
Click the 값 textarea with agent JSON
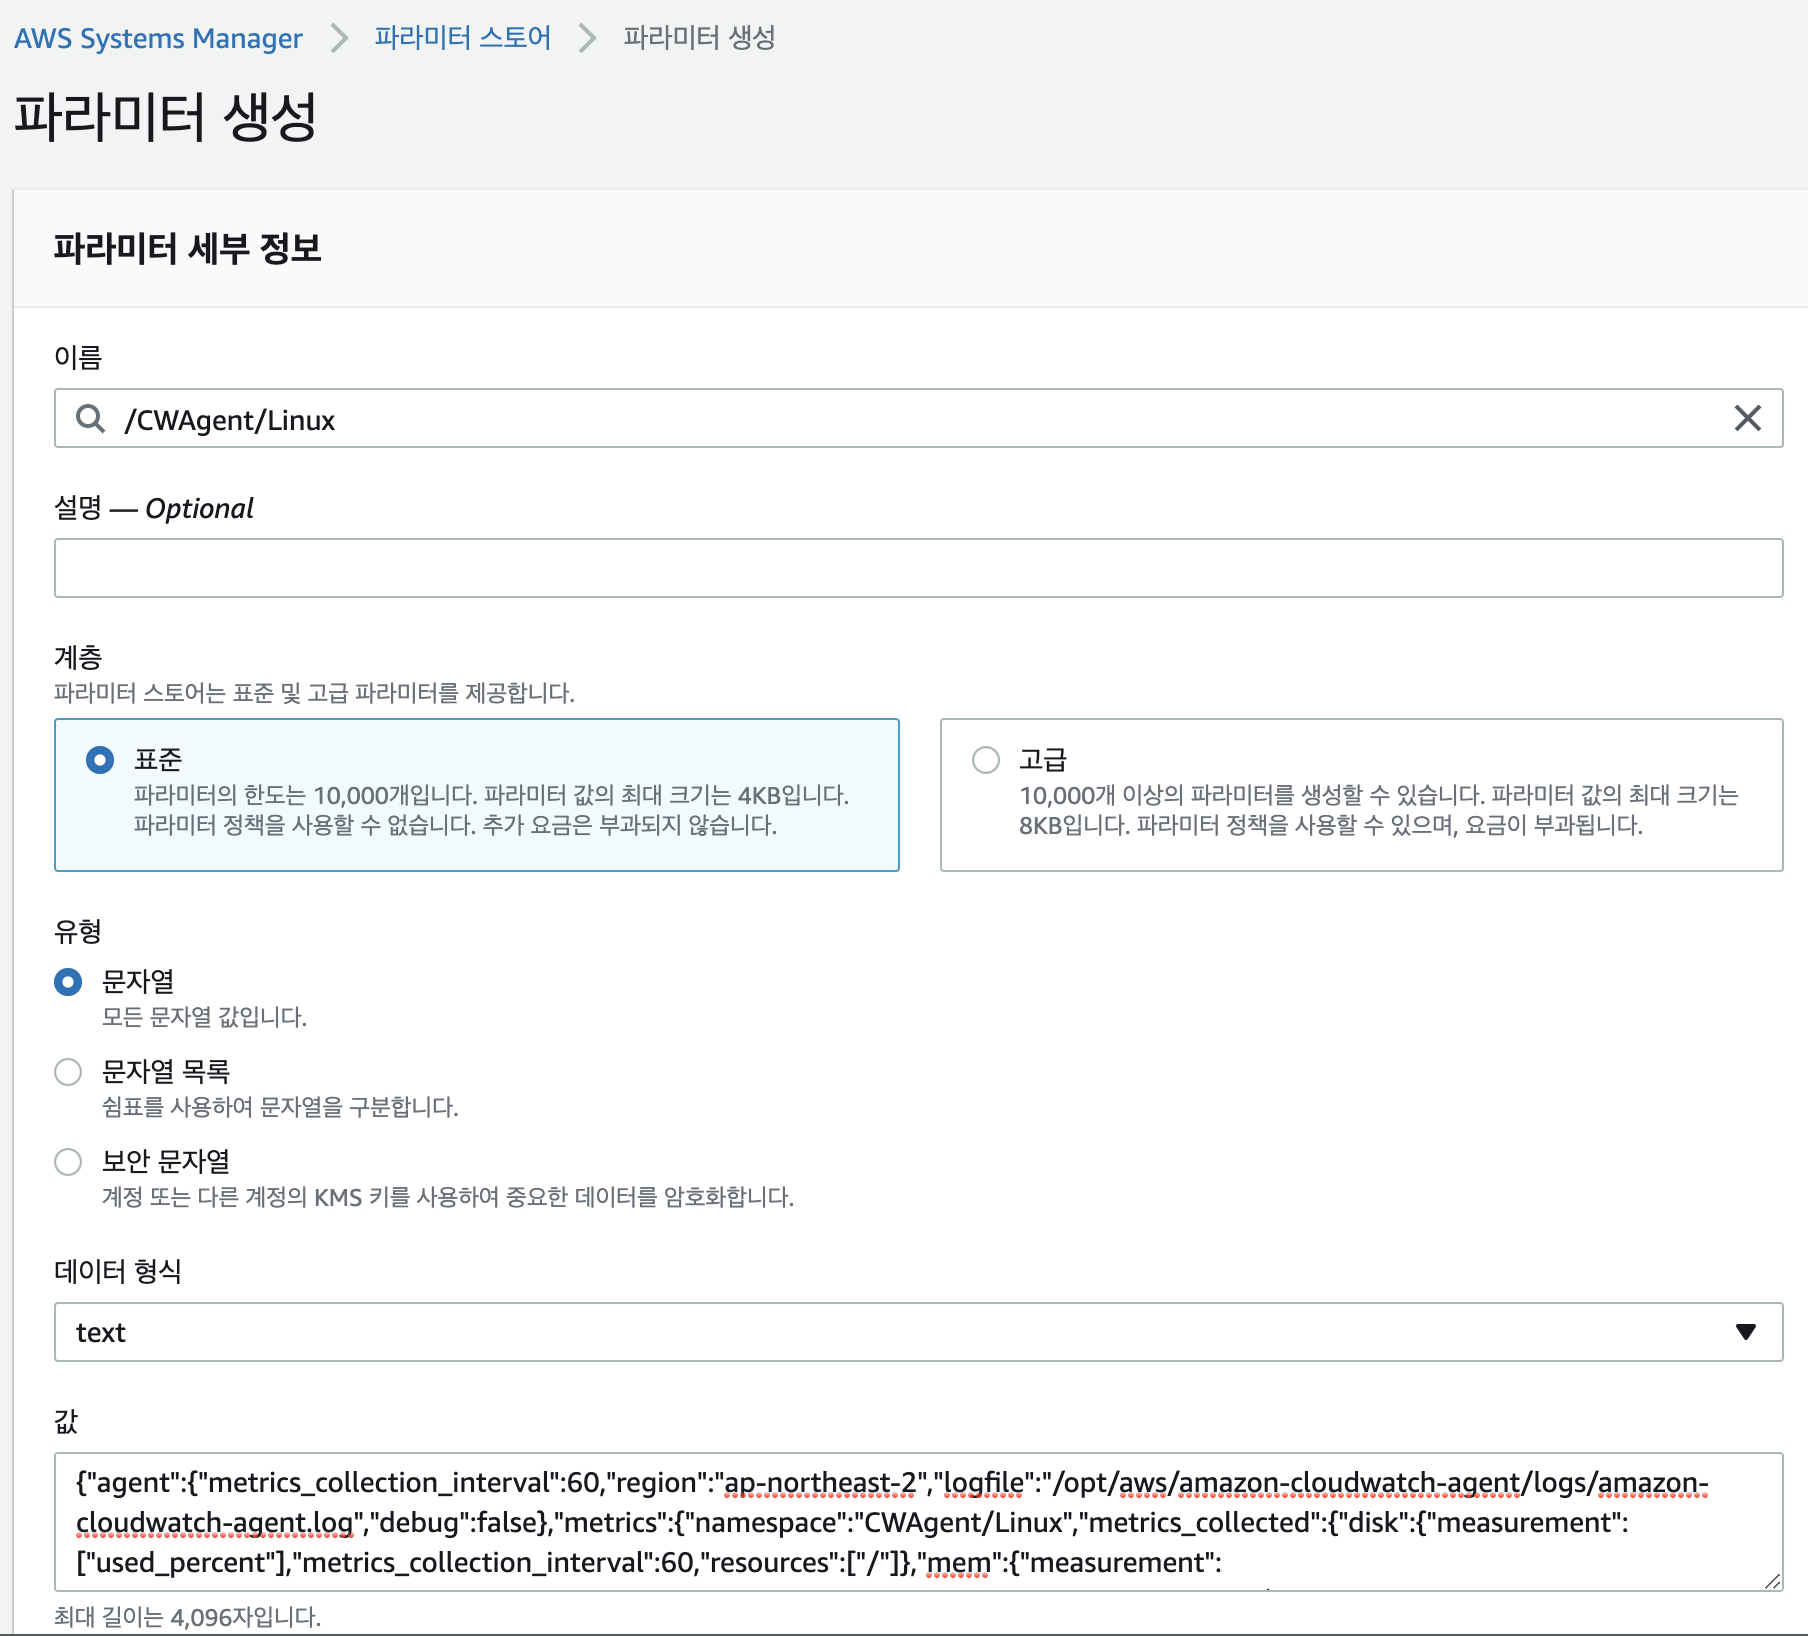pyautogui.click(x=918, y=1522)
